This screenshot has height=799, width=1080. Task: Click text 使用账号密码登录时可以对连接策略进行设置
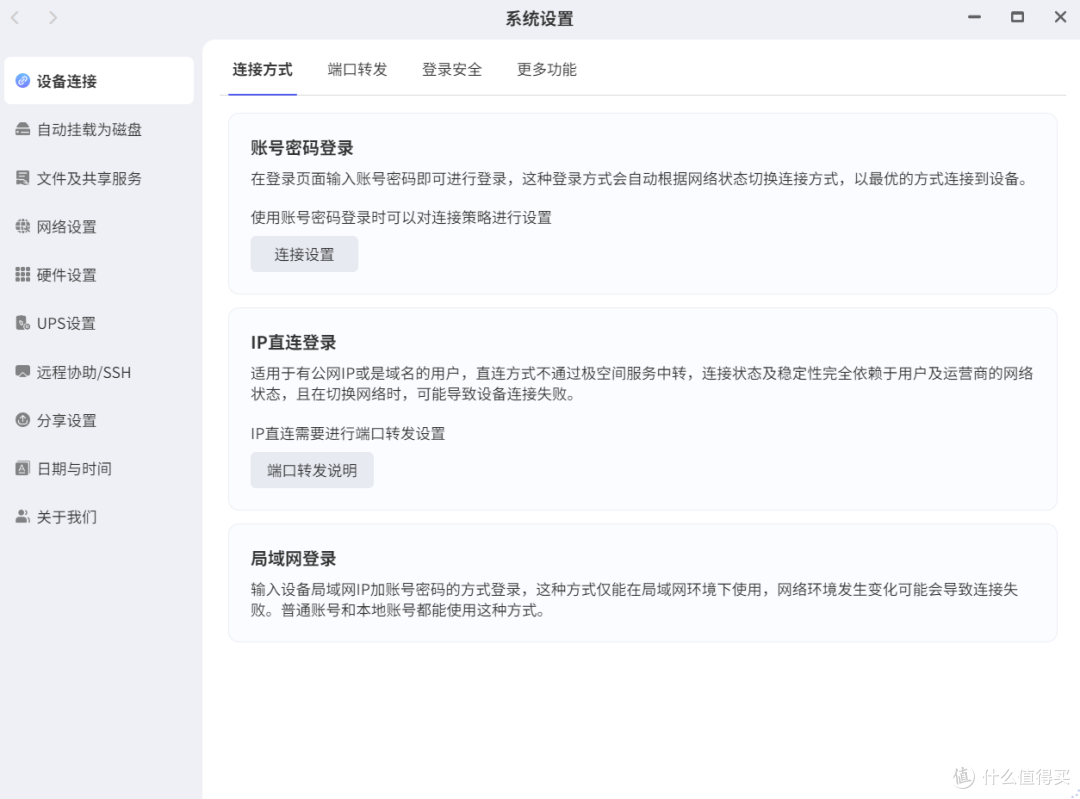(x=401, y=218)
